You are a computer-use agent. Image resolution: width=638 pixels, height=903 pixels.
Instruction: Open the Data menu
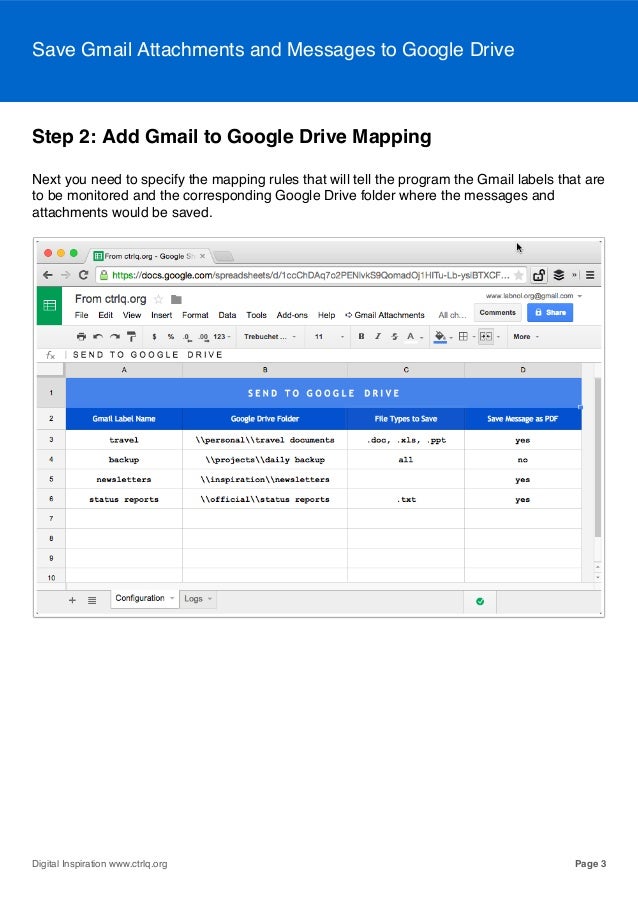point(227,315)
